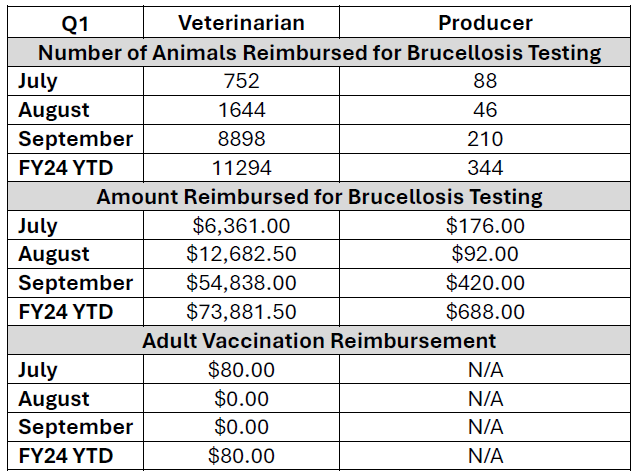Select the $12,682.50 cell
The image size is (637, 476).
(x=241, y=254)
